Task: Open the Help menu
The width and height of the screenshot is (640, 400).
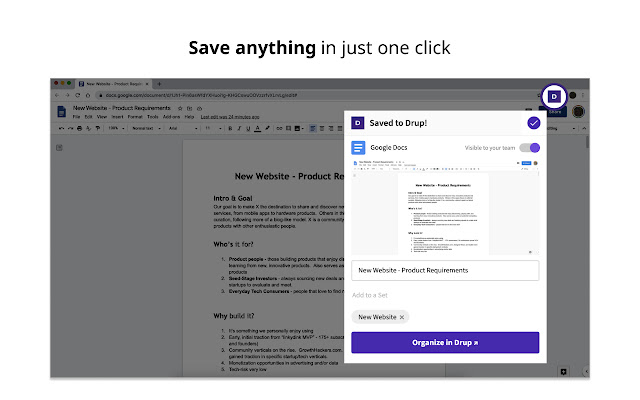Action: point(189,117)
